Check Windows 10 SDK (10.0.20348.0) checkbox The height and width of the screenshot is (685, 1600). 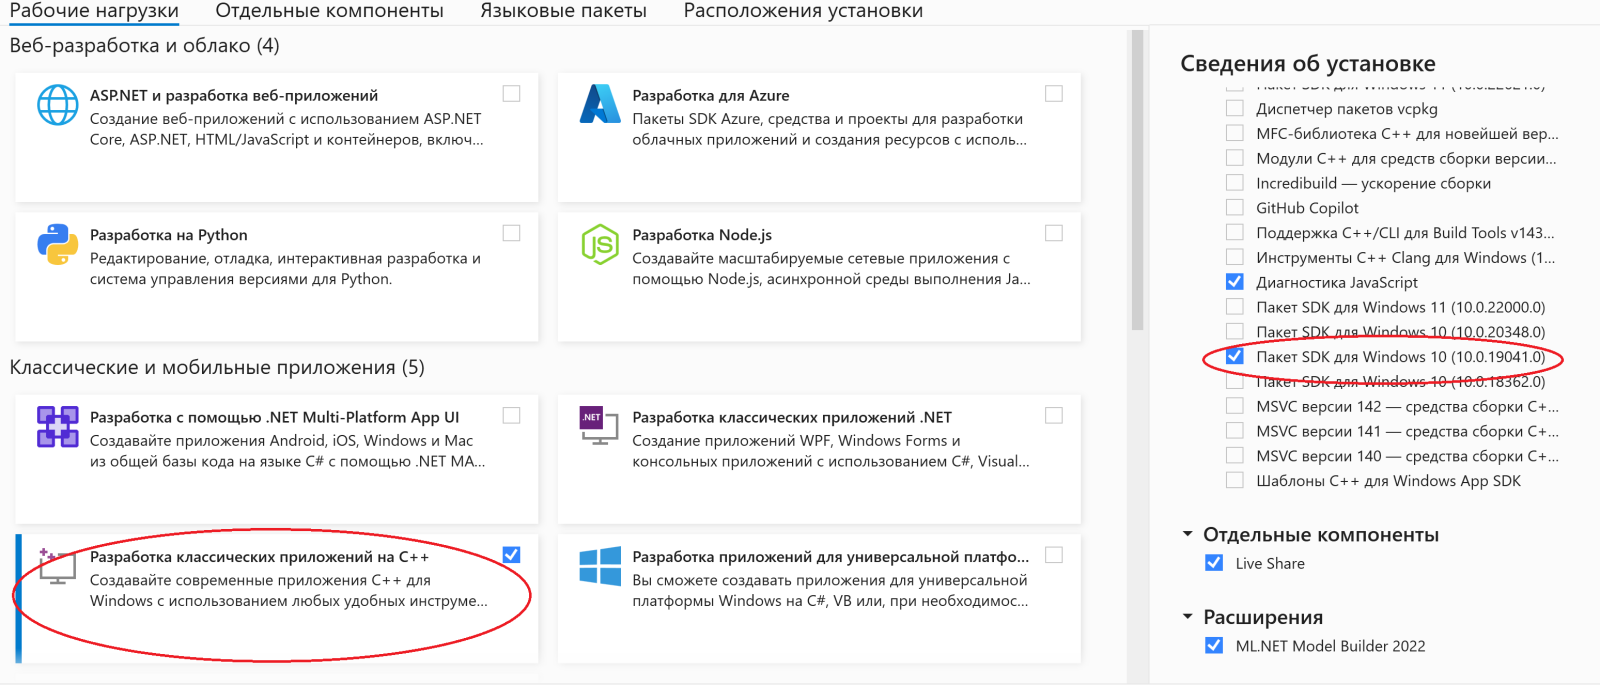point(1235,331)
